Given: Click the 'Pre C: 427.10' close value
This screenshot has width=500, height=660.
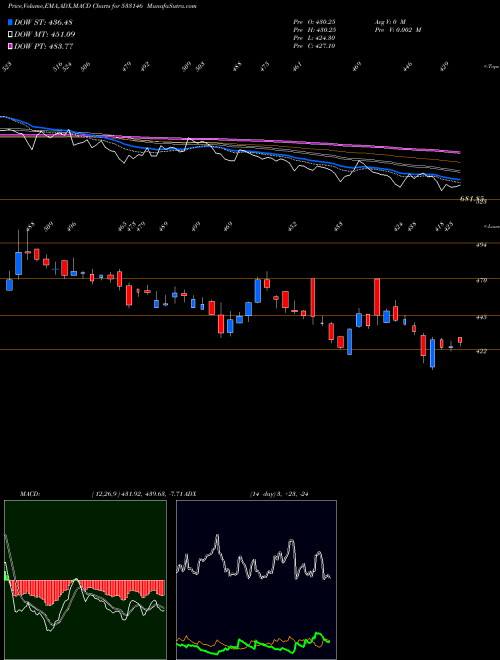Looking at the screenshot, I should coord(314,46).
